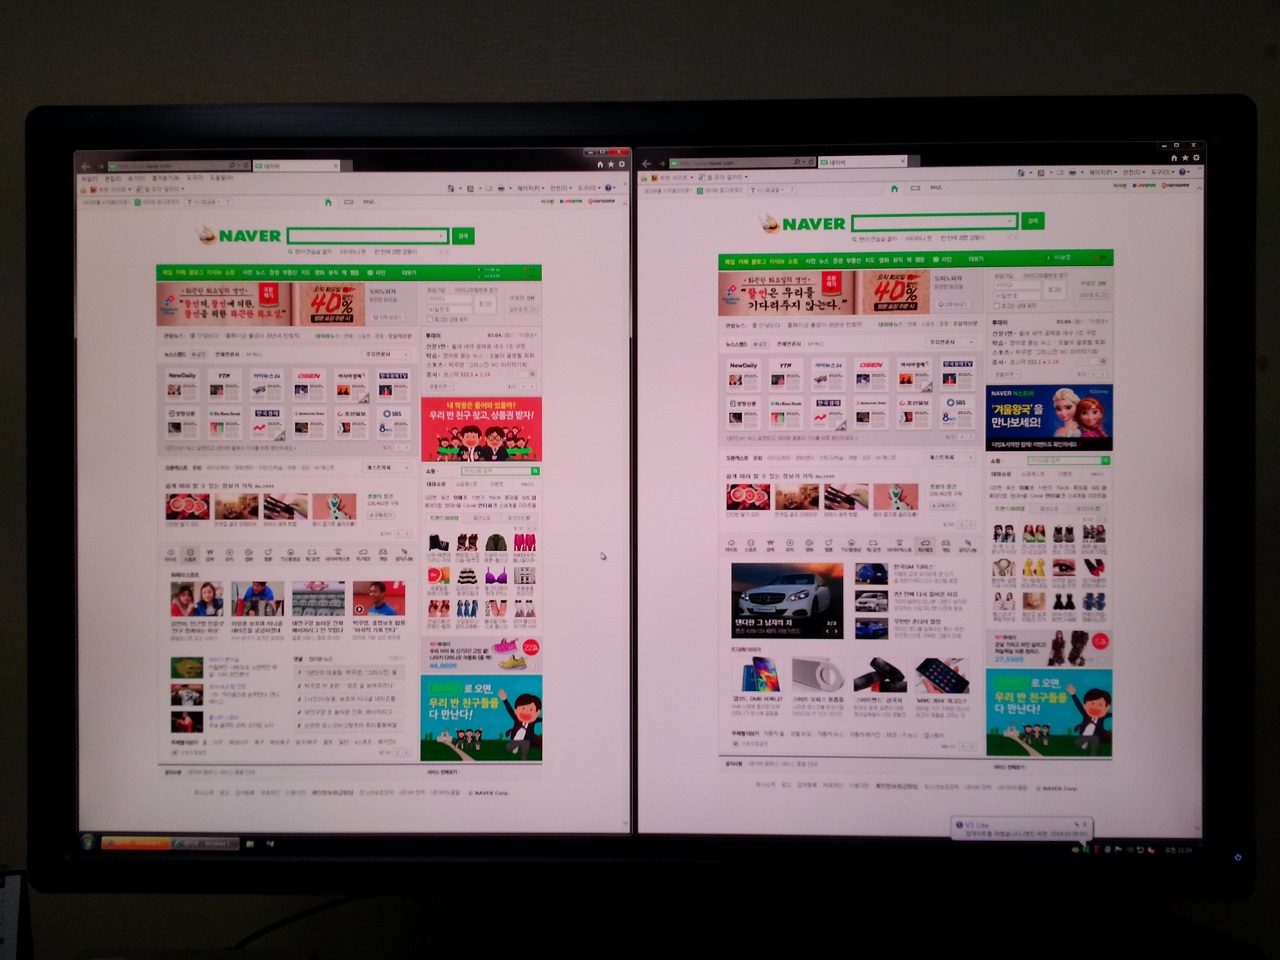Image resolution: width=1280 pixels, height=960 pixels.
Task: Click the printer icon in the left browser's command bar
Action: 500,188
